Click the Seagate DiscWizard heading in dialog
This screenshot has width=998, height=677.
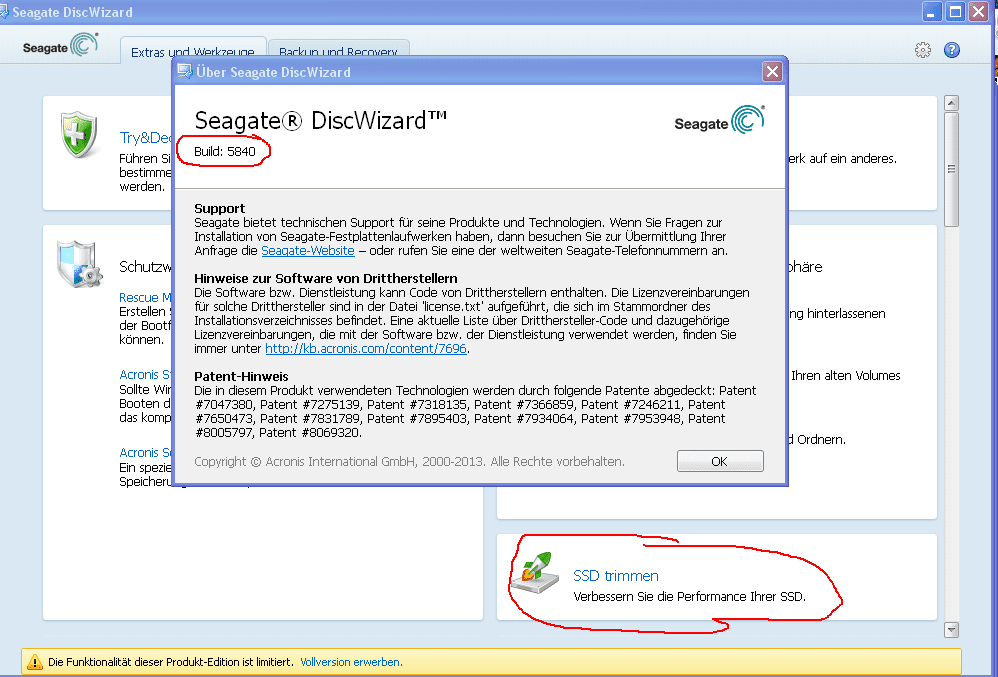pos(320,120)
